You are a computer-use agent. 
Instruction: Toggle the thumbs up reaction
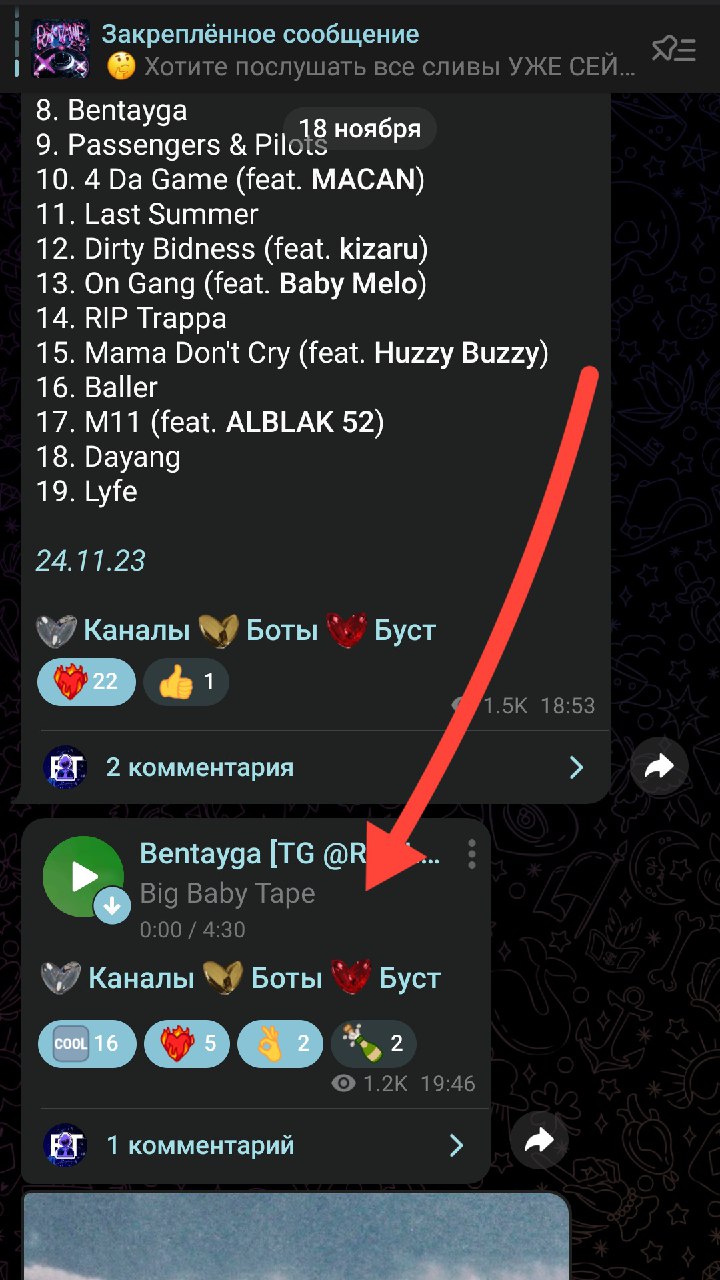point(186,683)
